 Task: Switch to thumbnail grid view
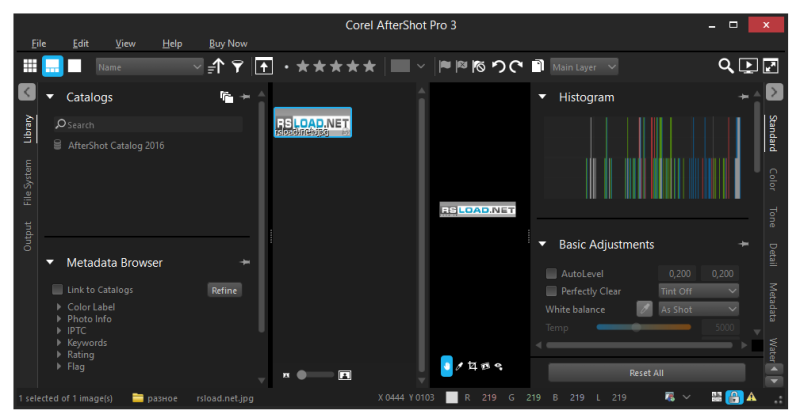point(30,66)
